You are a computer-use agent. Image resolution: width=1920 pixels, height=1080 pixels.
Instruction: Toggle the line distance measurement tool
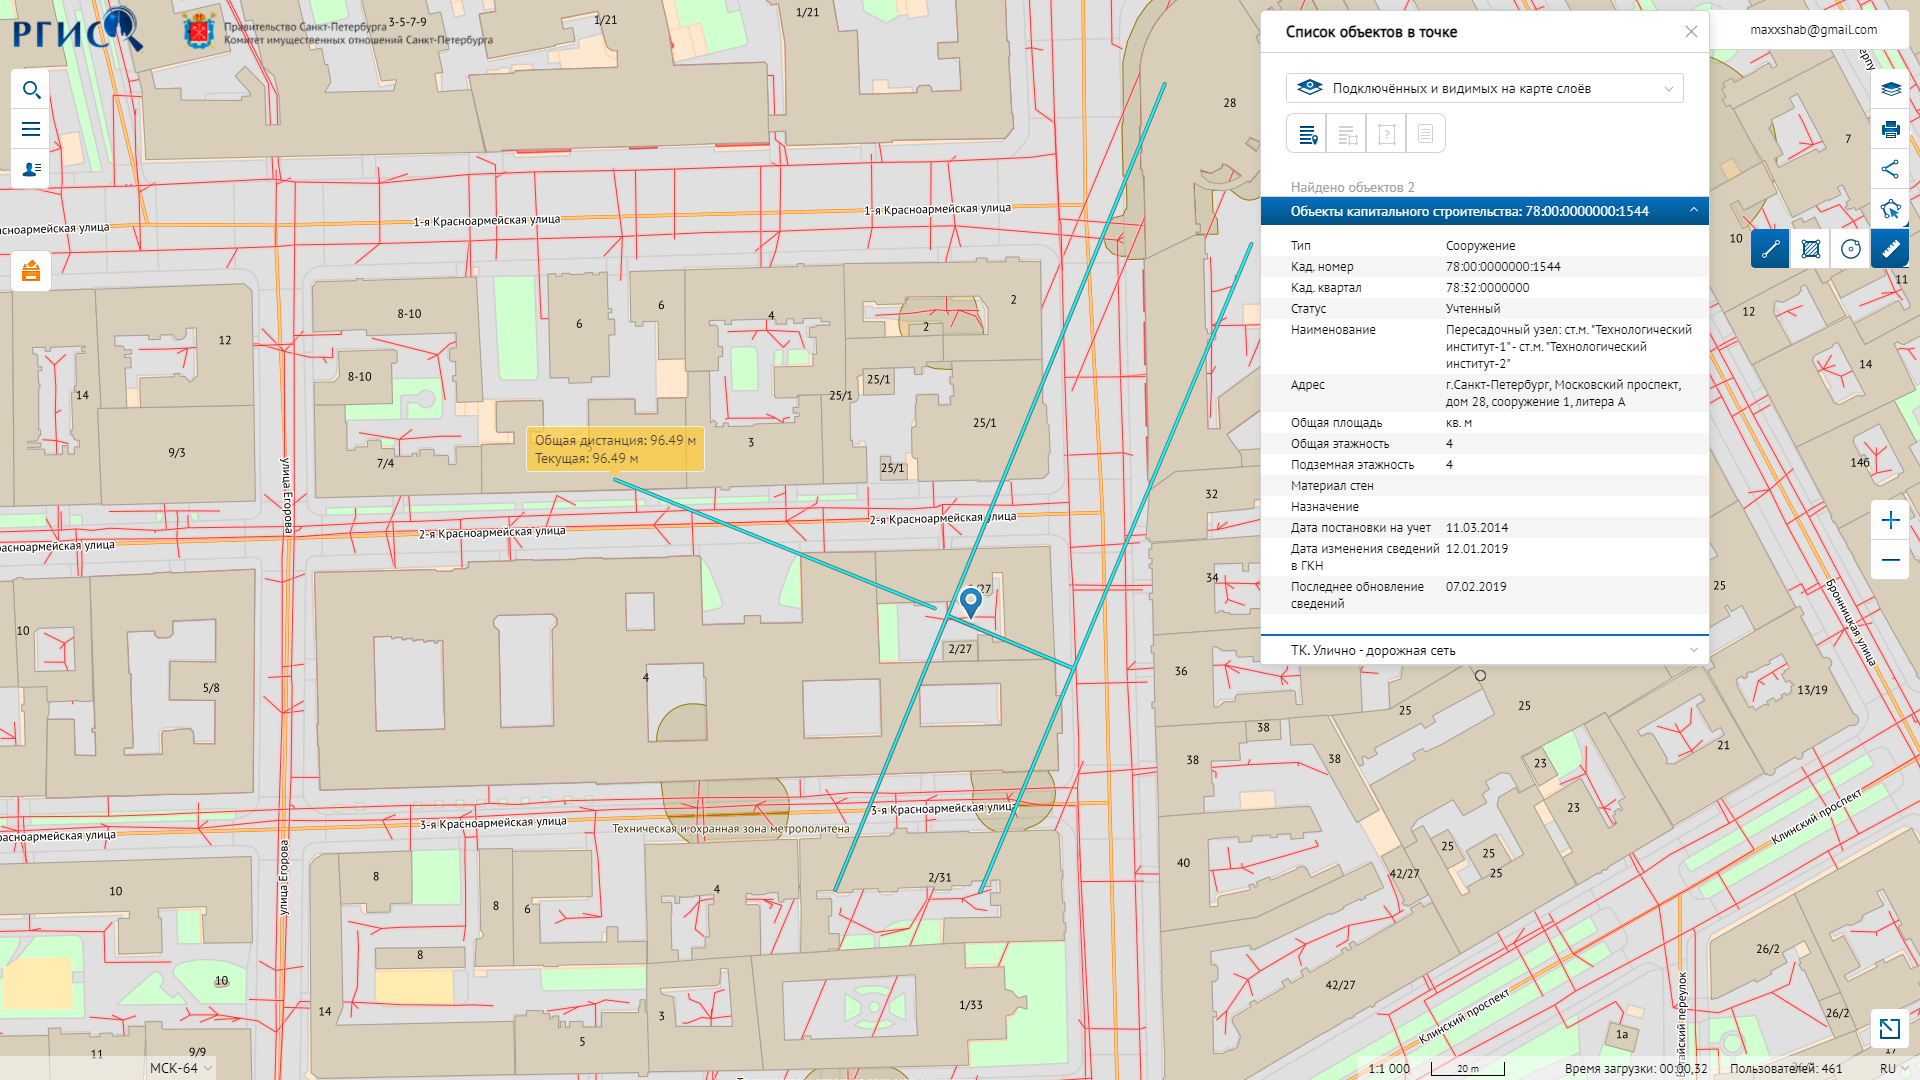pyautogui.click(x=1770, y=249)
